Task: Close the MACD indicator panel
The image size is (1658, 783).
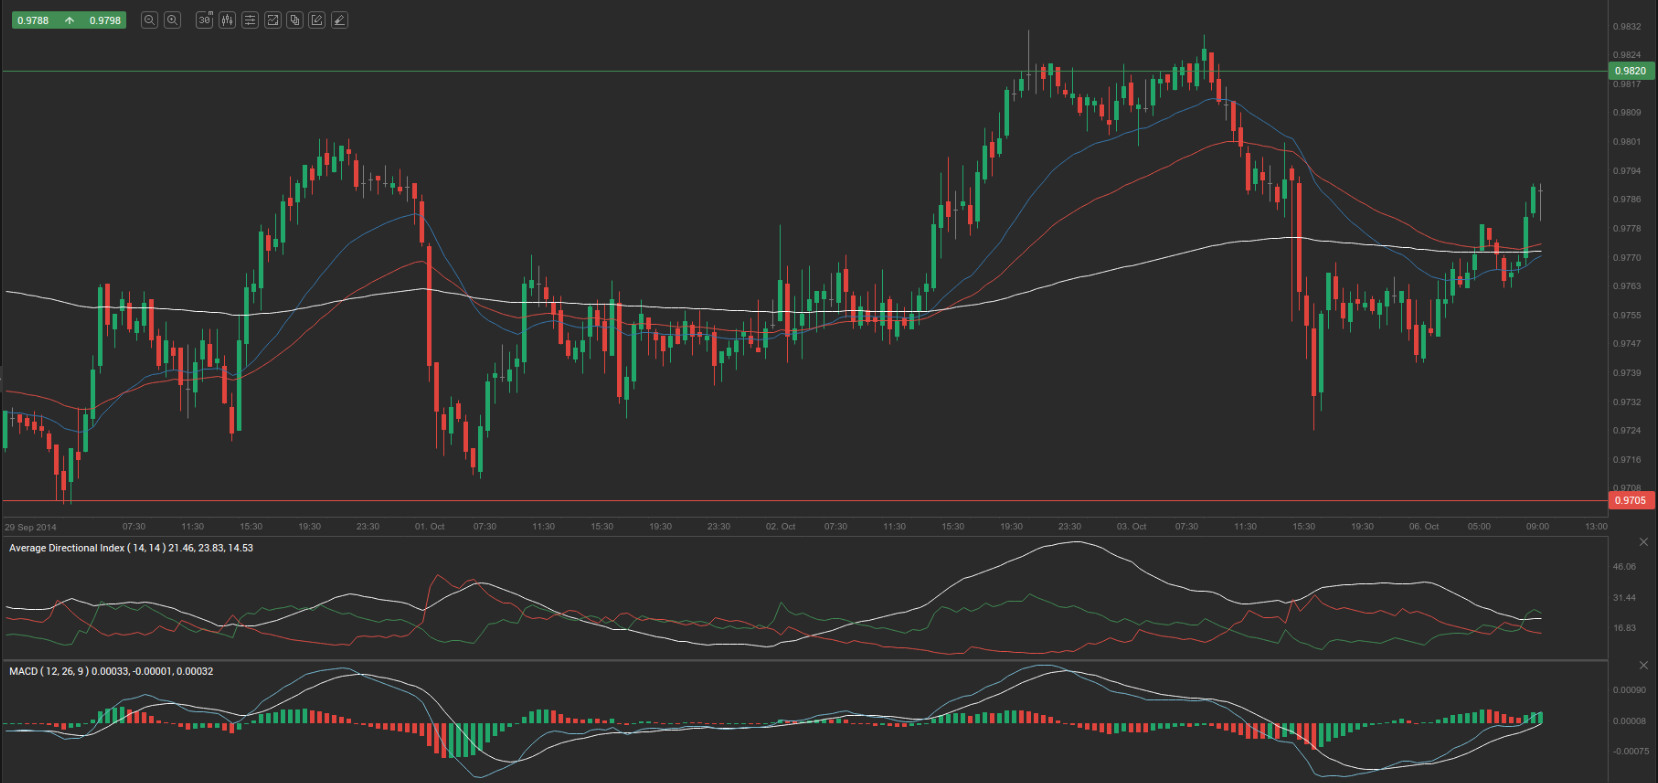Action: pyautogui.click(x=1643, y=665)
